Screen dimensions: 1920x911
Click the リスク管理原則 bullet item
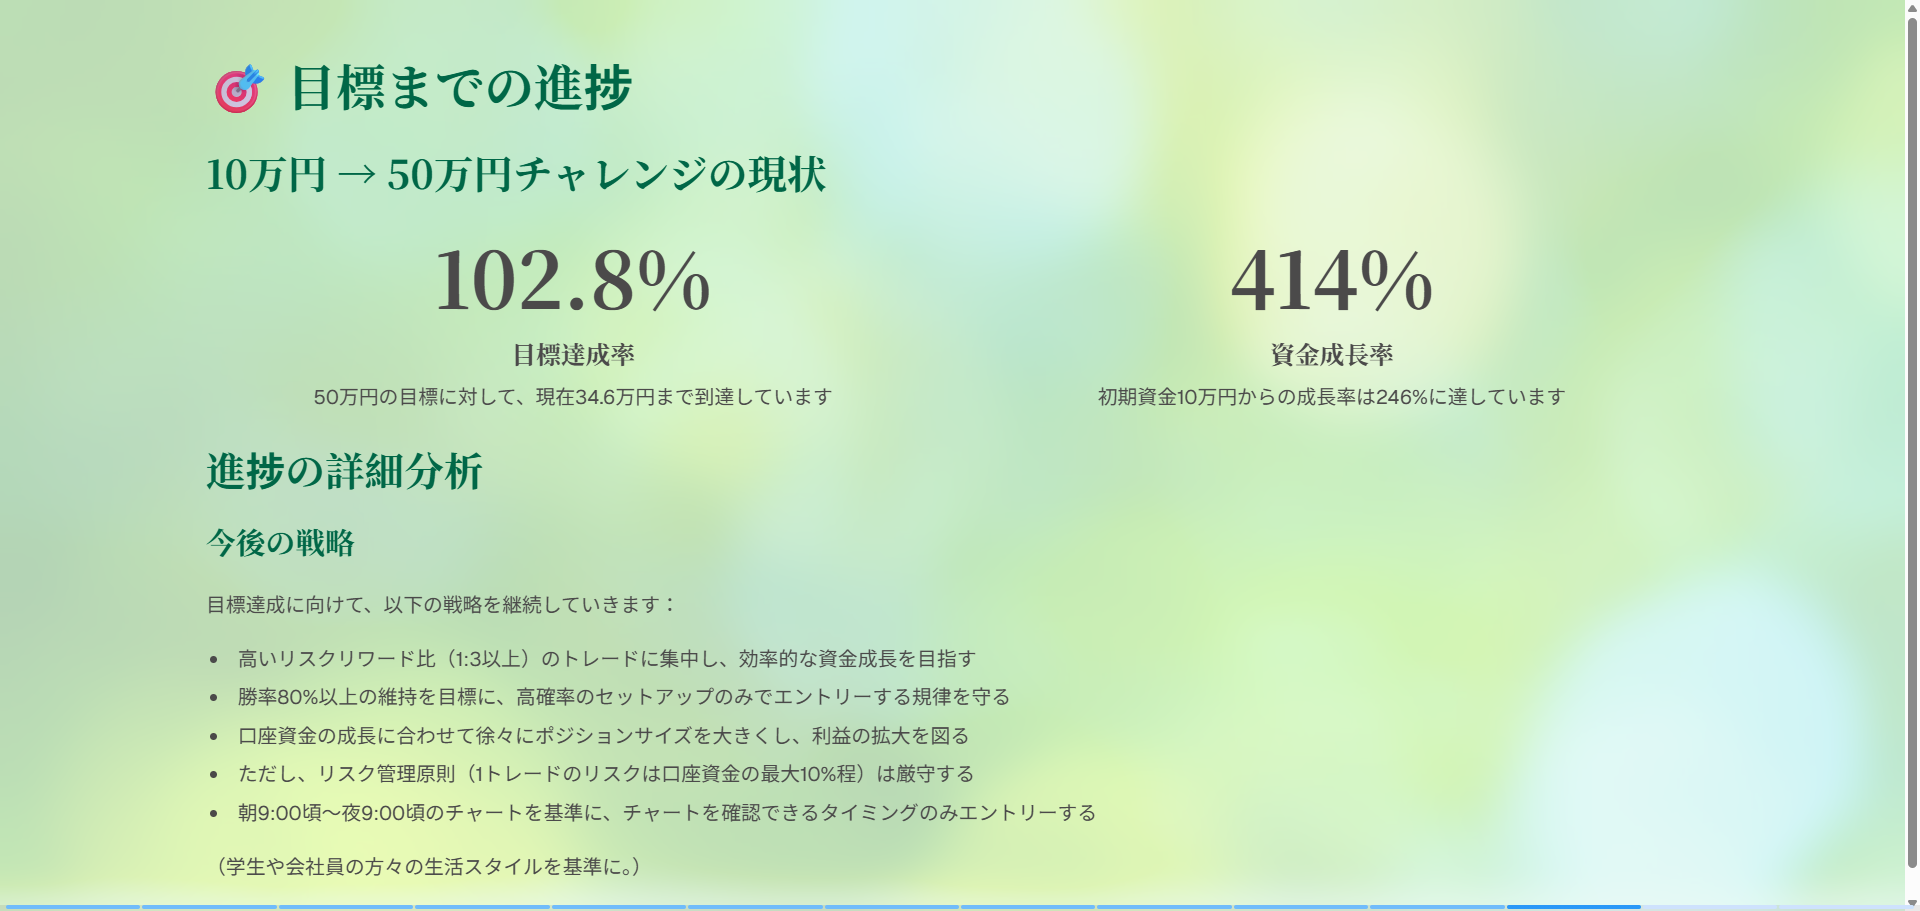point(605,774)
